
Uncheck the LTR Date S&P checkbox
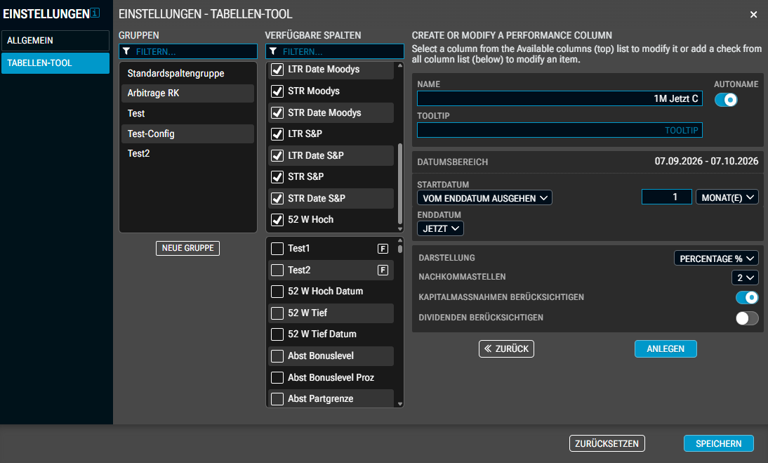(x=277, y=155)
